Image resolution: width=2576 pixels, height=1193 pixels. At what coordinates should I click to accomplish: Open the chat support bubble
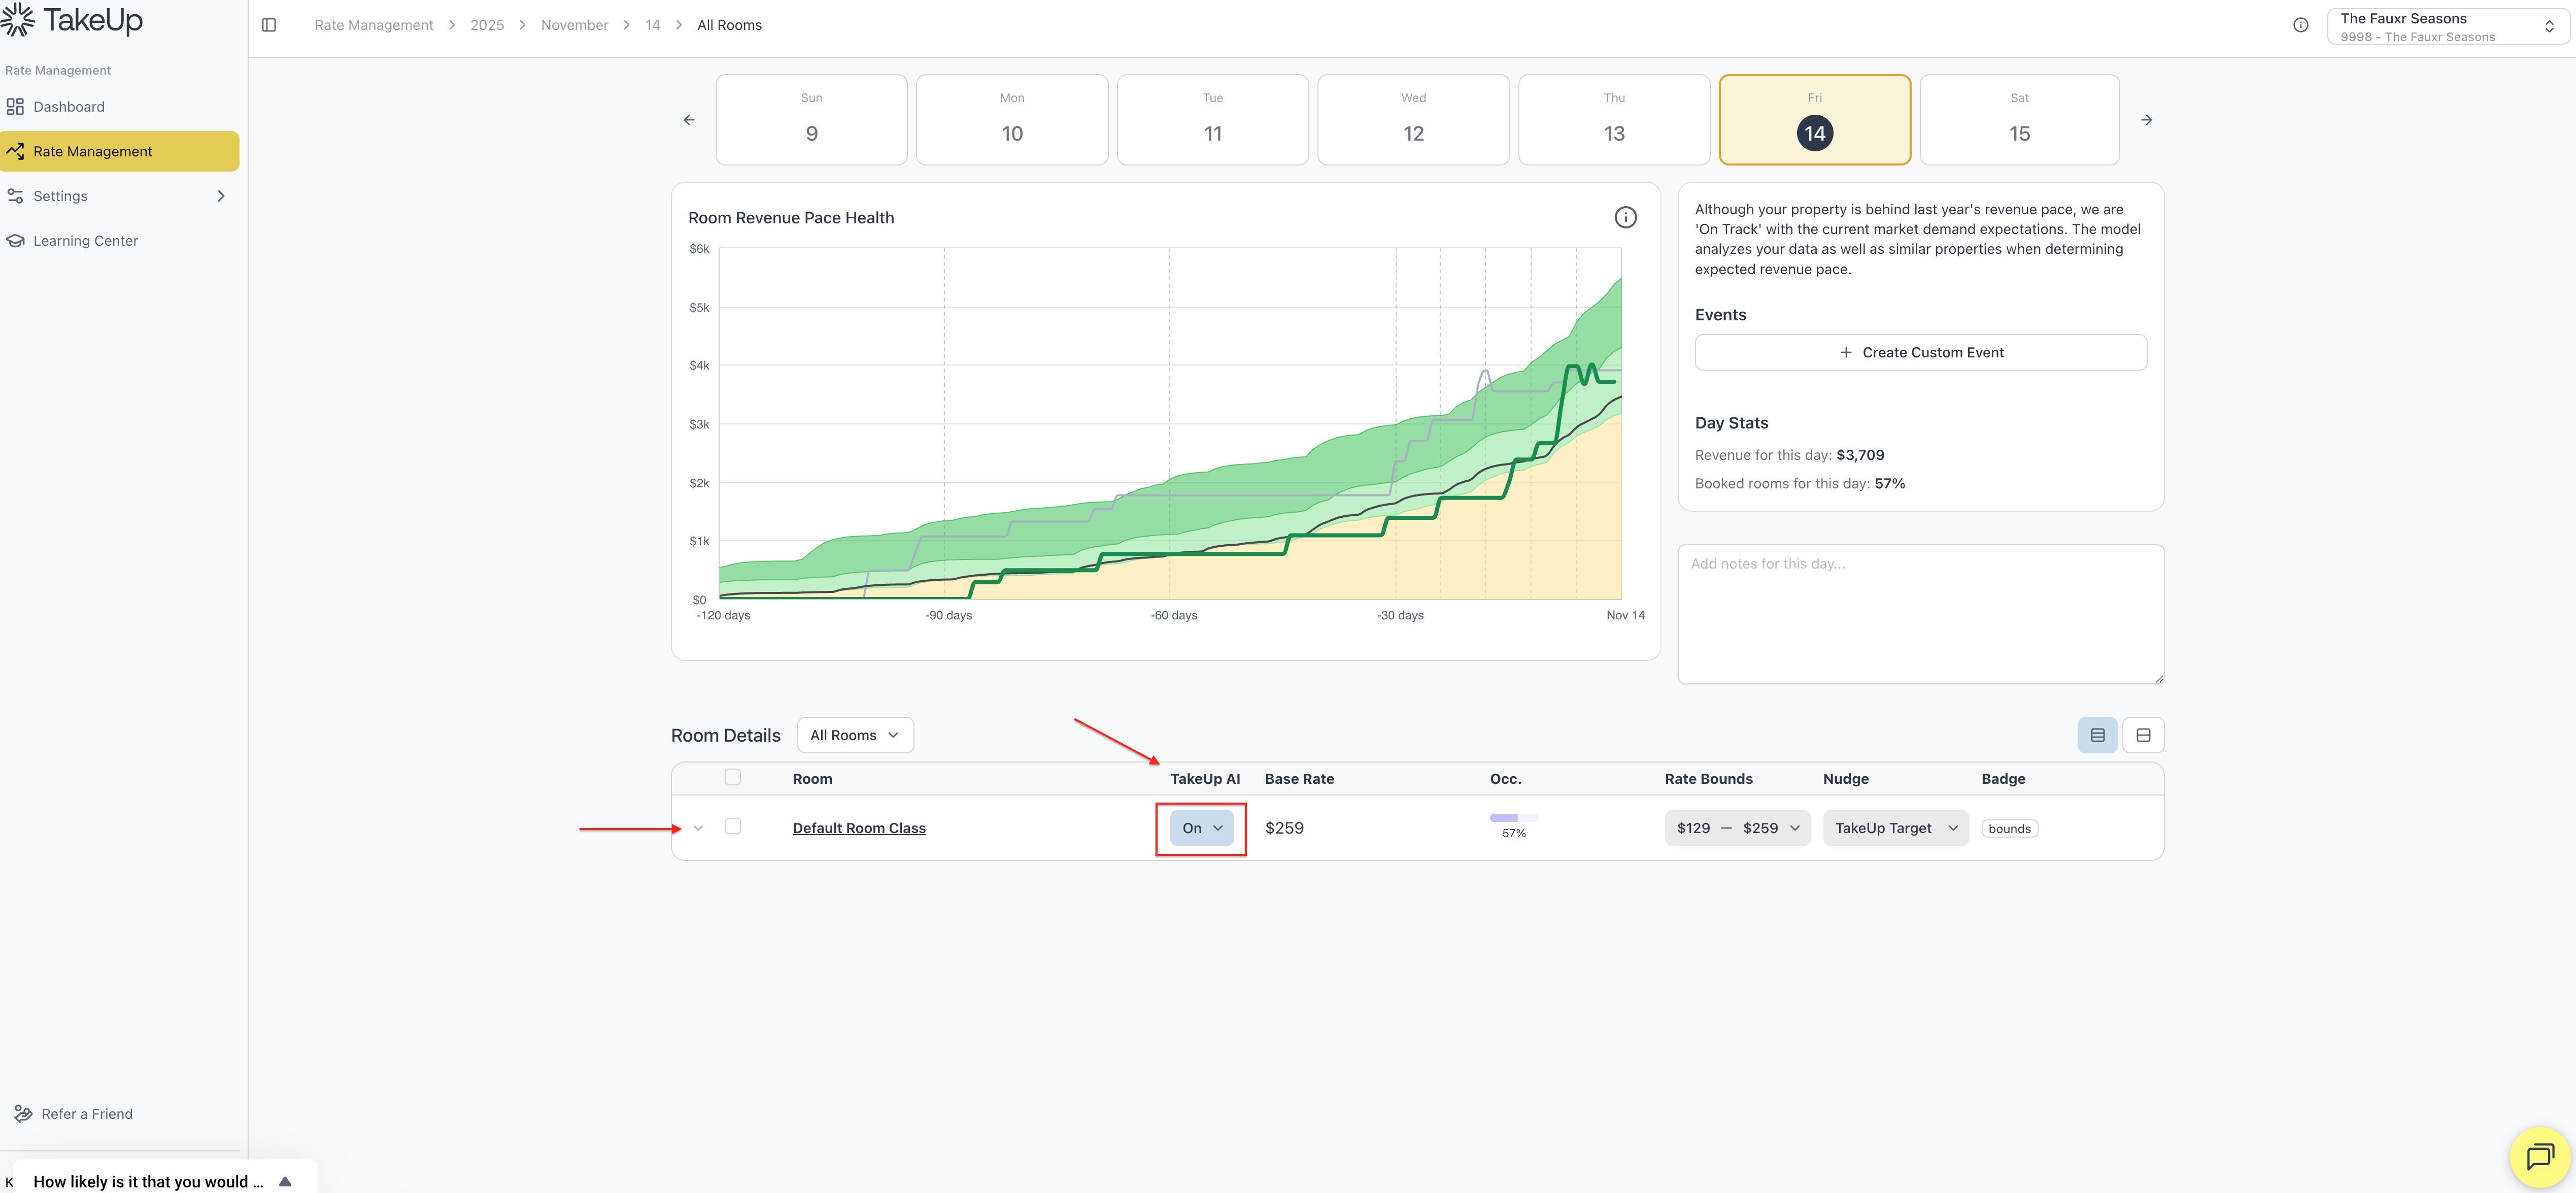point(2539,1157)
